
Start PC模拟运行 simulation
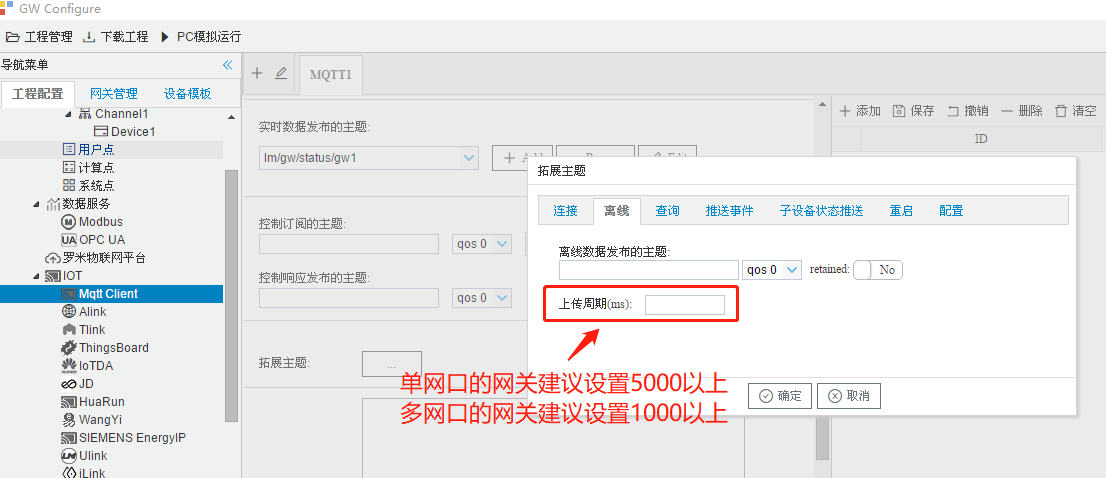201,37
